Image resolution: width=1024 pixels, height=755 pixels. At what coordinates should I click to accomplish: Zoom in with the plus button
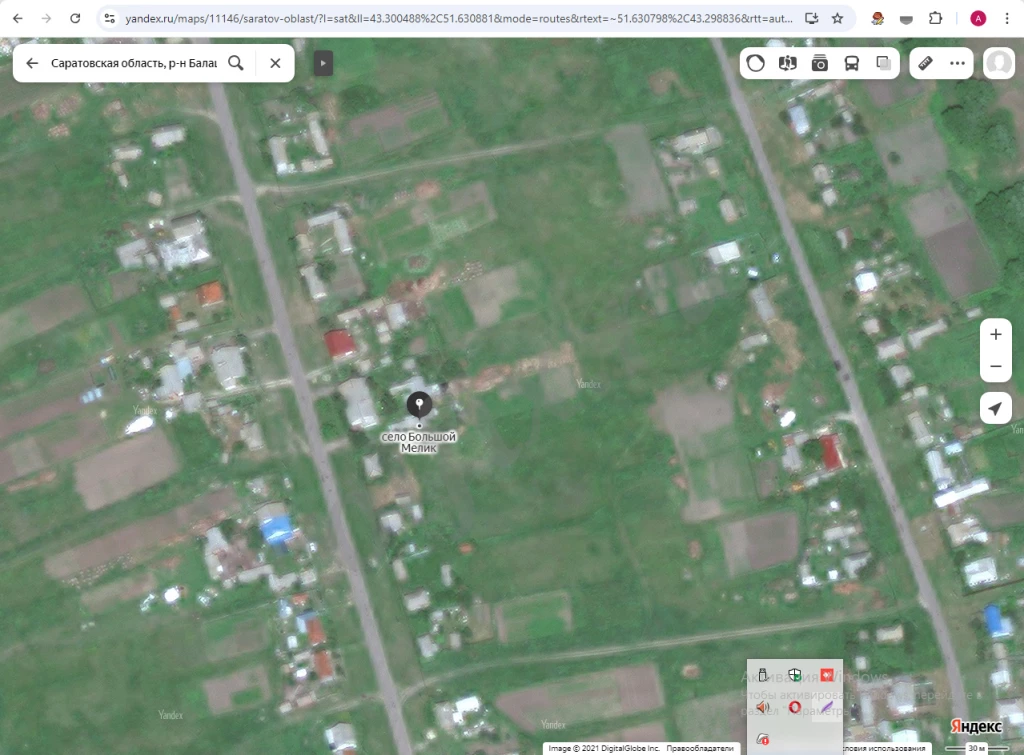click(996, 335)
